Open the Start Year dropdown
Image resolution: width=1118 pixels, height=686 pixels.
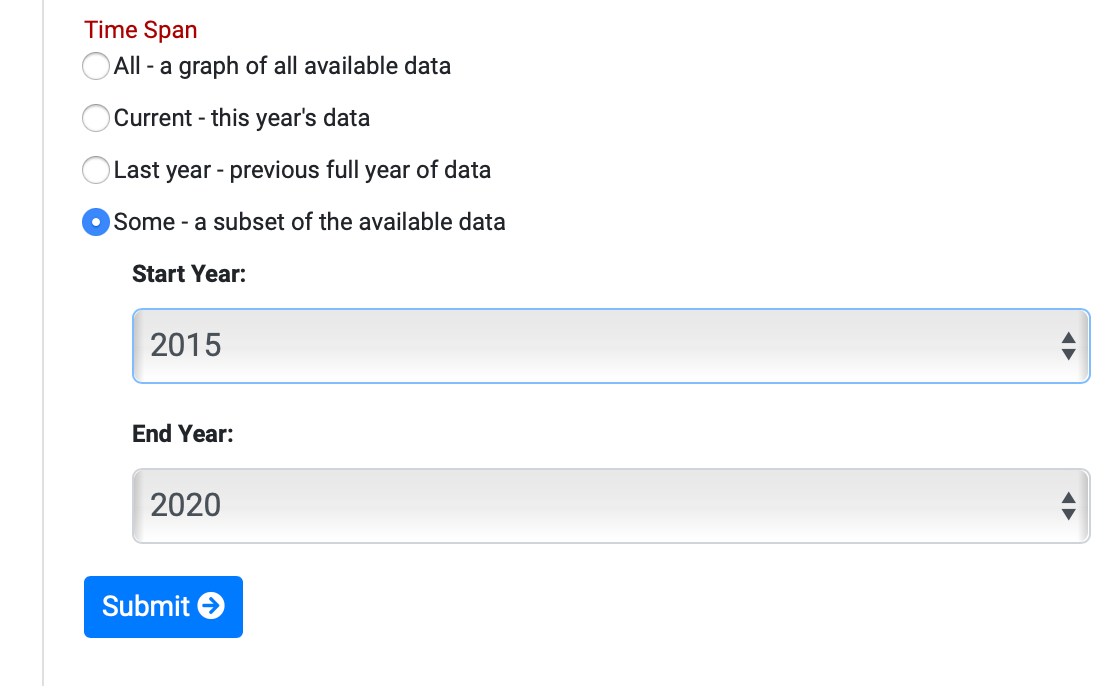610,346
